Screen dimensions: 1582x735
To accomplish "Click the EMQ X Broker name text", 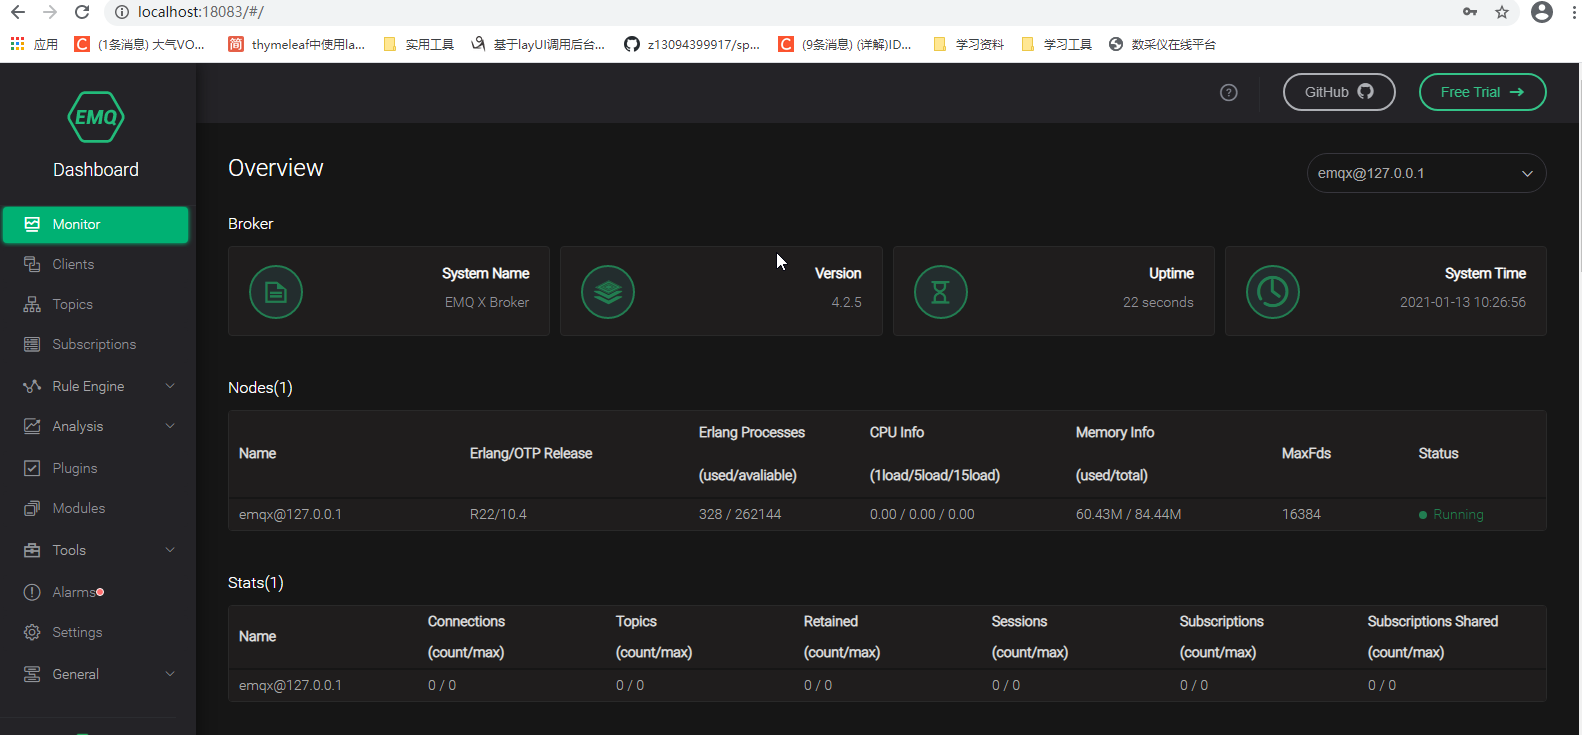I will tap(487, 302).
